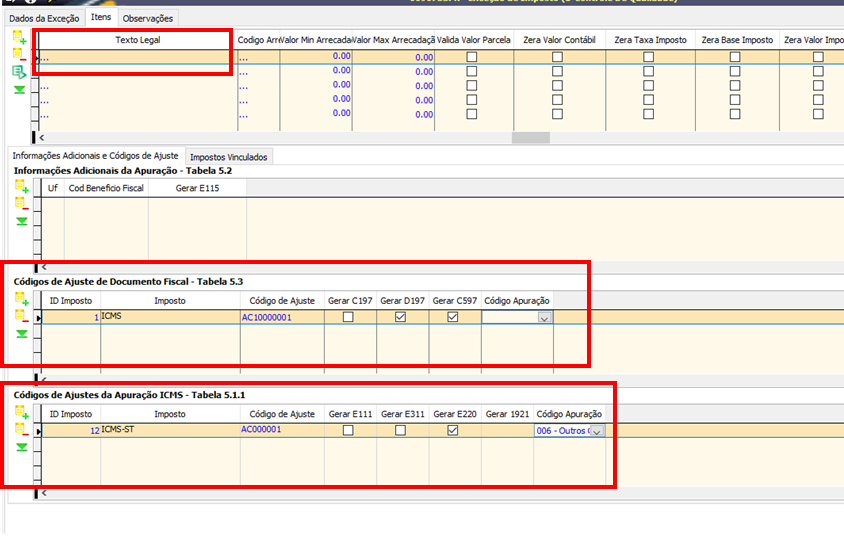Viewport: 844px width, 538px height.
Task: Click green down arrow icon for Tabela 5.1.1
Action: point(21,447)
